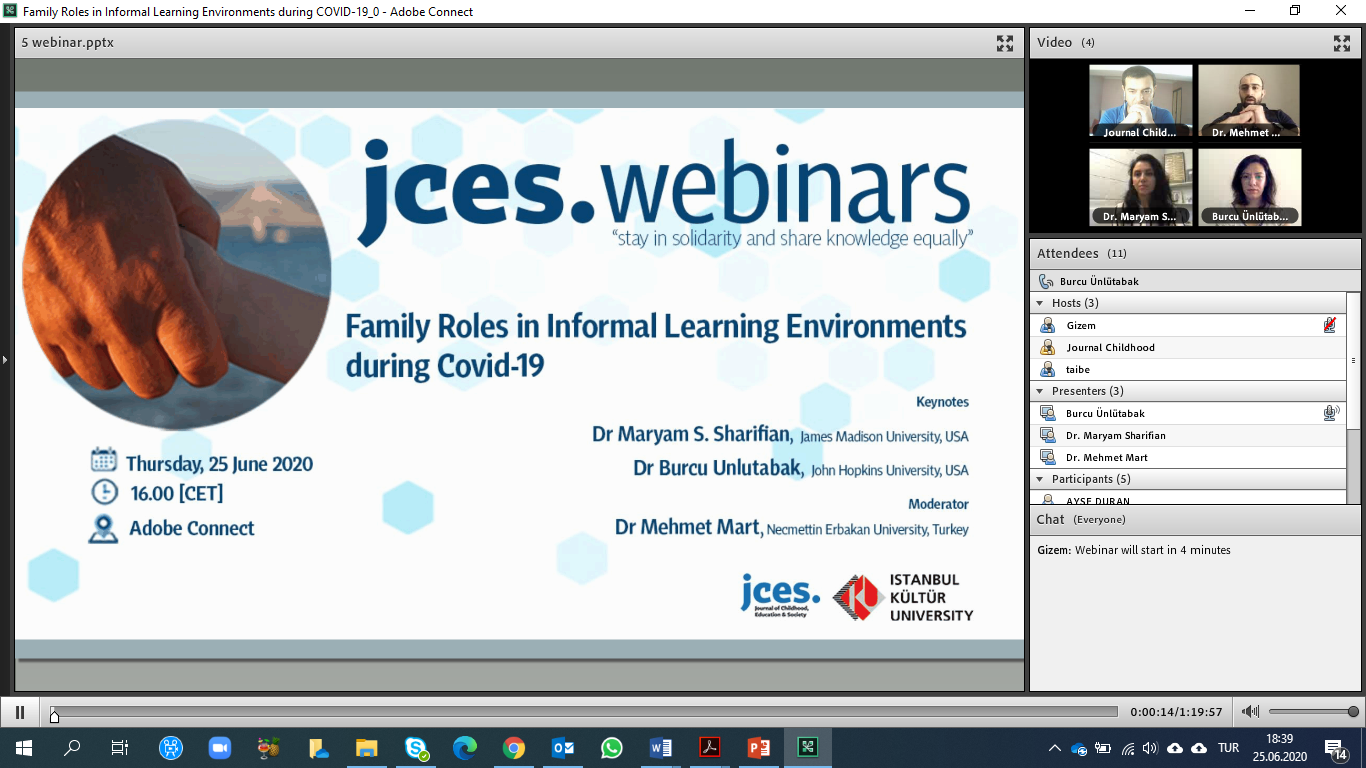Click the seek bar of the recording
Screen dimensions: 1366x768
[585, 712]
